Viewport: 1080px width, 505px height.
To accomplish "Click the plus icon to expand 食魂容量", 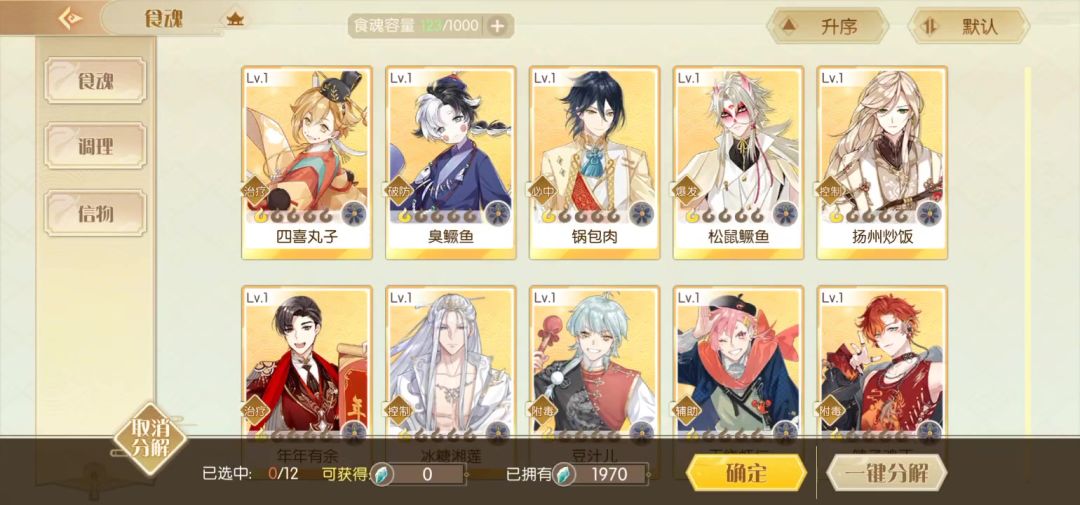I will pyautogui.click(x=497, y=26).
